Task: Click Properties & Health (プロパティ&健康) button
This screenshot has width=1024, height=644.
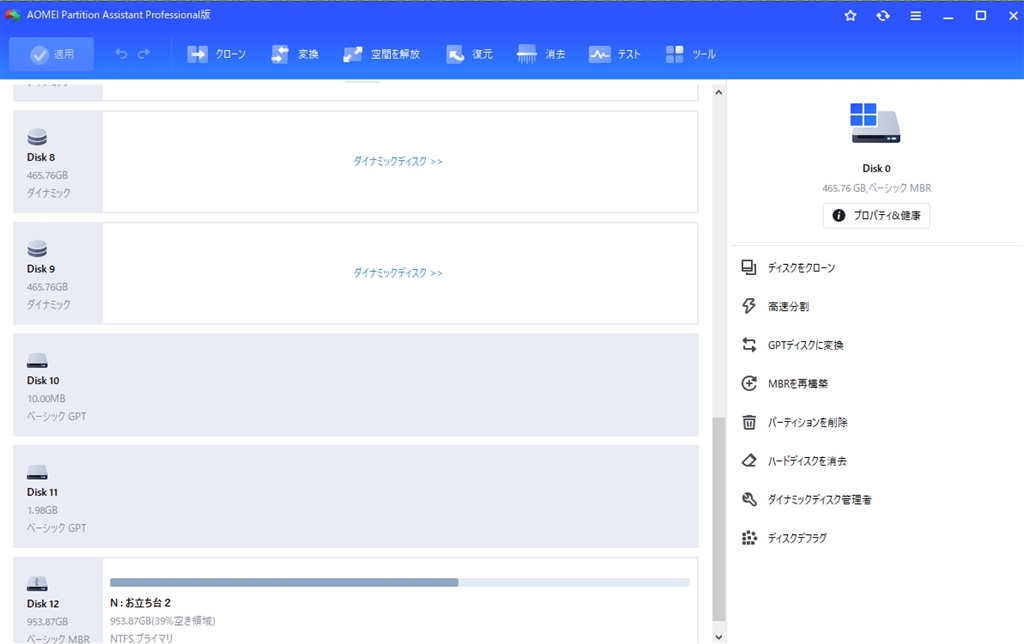Action: click(x=876, y=216)
